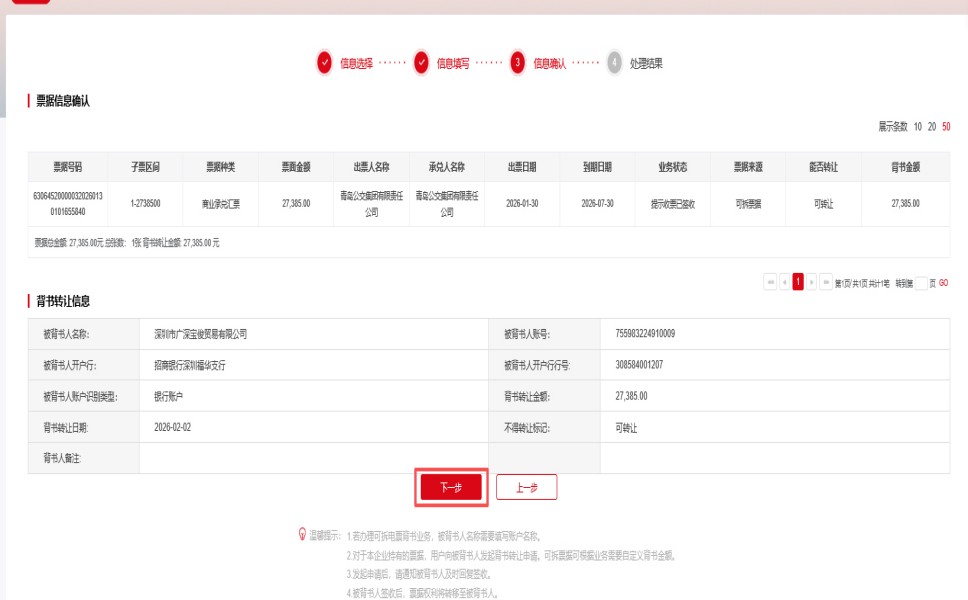This screenshot has height=600, width=968.
Task: Click the grey step 4 circle icon
Action: tap(615, 63)
